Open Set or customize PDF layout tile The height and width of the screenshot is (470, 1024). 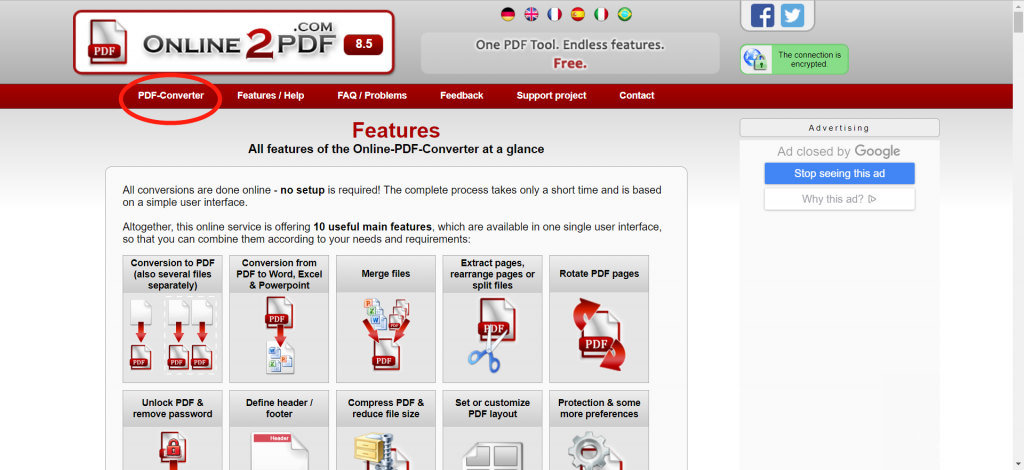[492, 430]
